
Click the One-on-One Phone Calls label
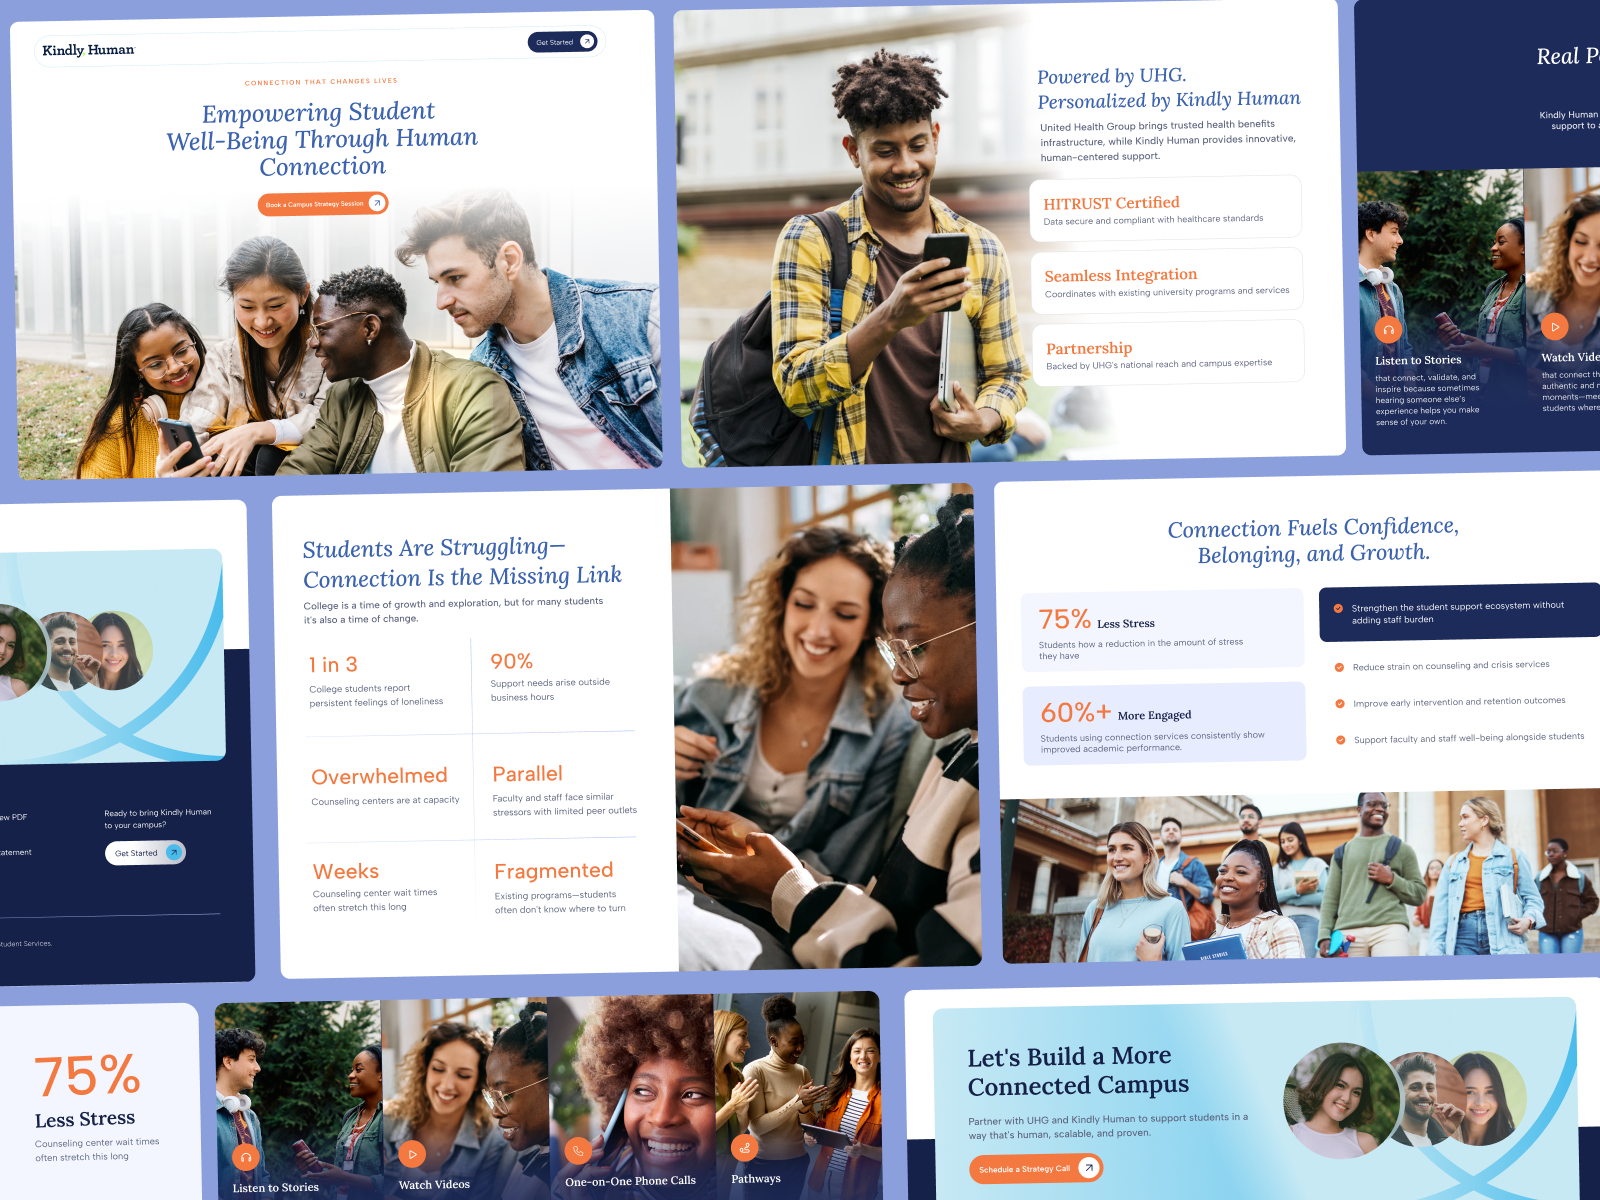coord(630,1181)
